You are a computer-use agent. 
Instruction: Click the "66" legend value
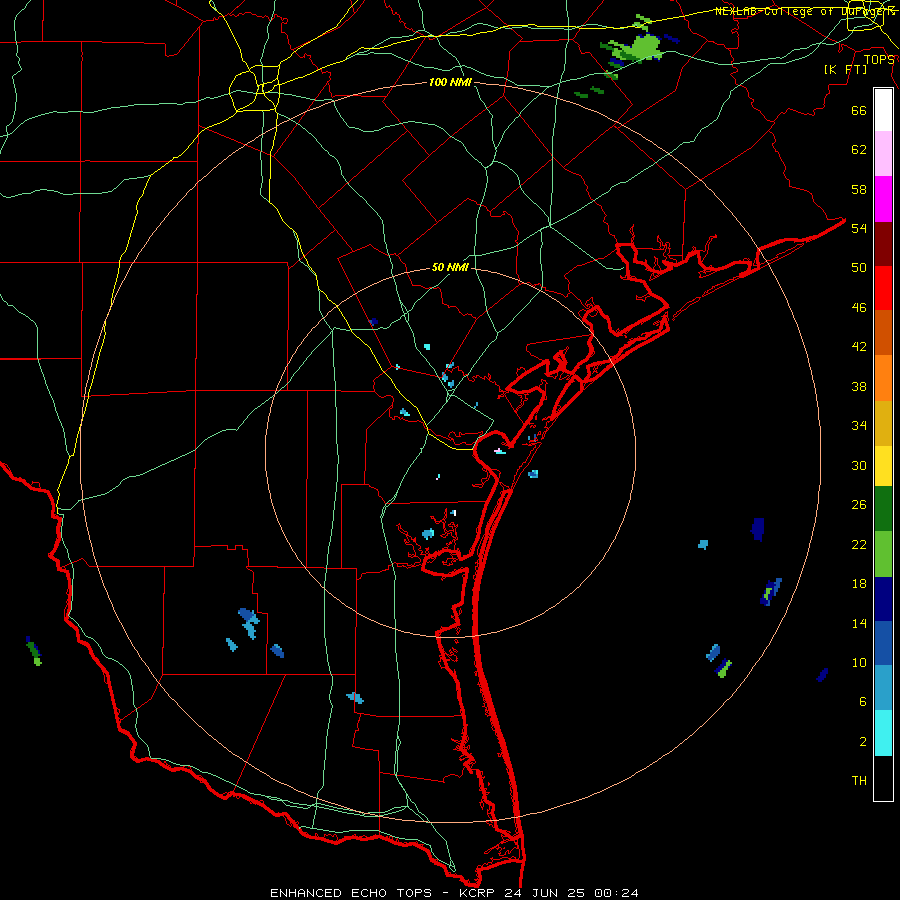859,110
